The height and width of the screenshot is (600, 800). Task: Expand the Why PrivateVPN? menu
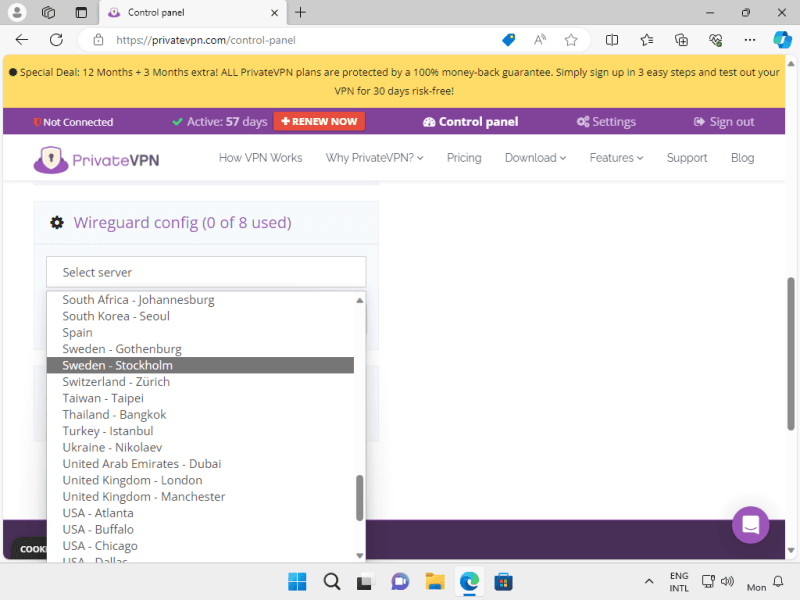point(374,158)
